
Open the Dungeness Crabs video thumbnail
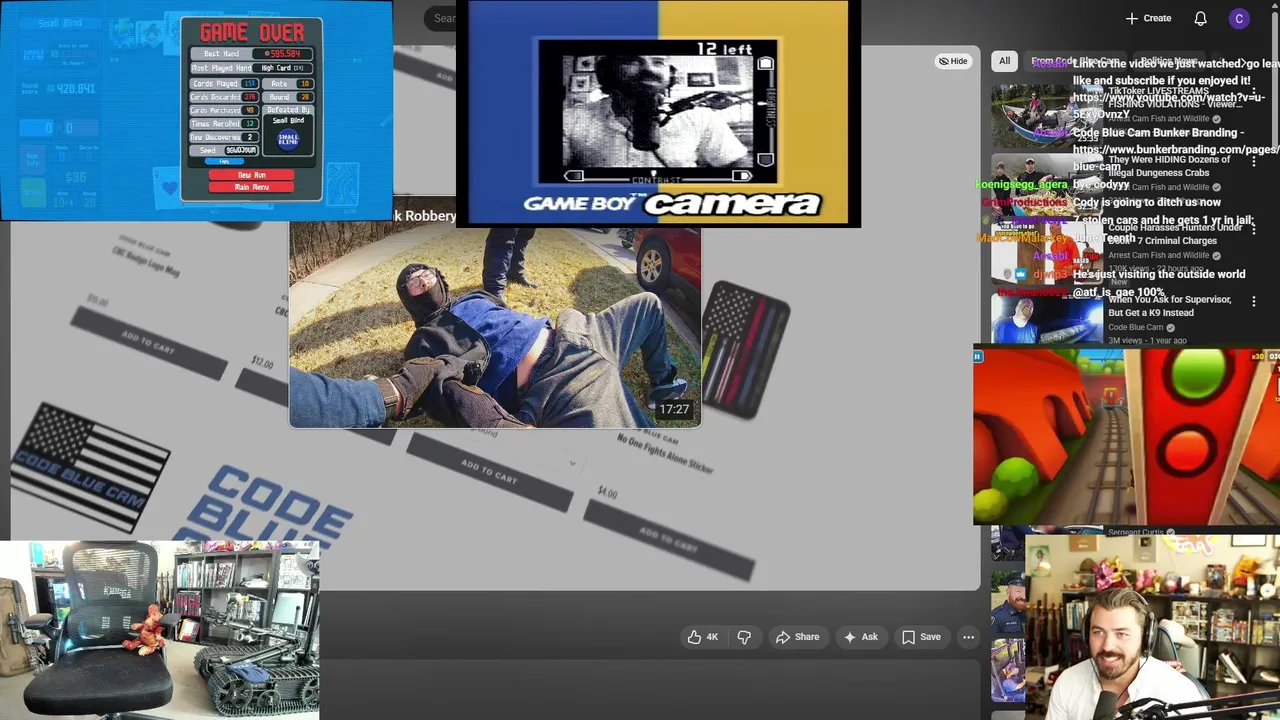click(1046, 184)
